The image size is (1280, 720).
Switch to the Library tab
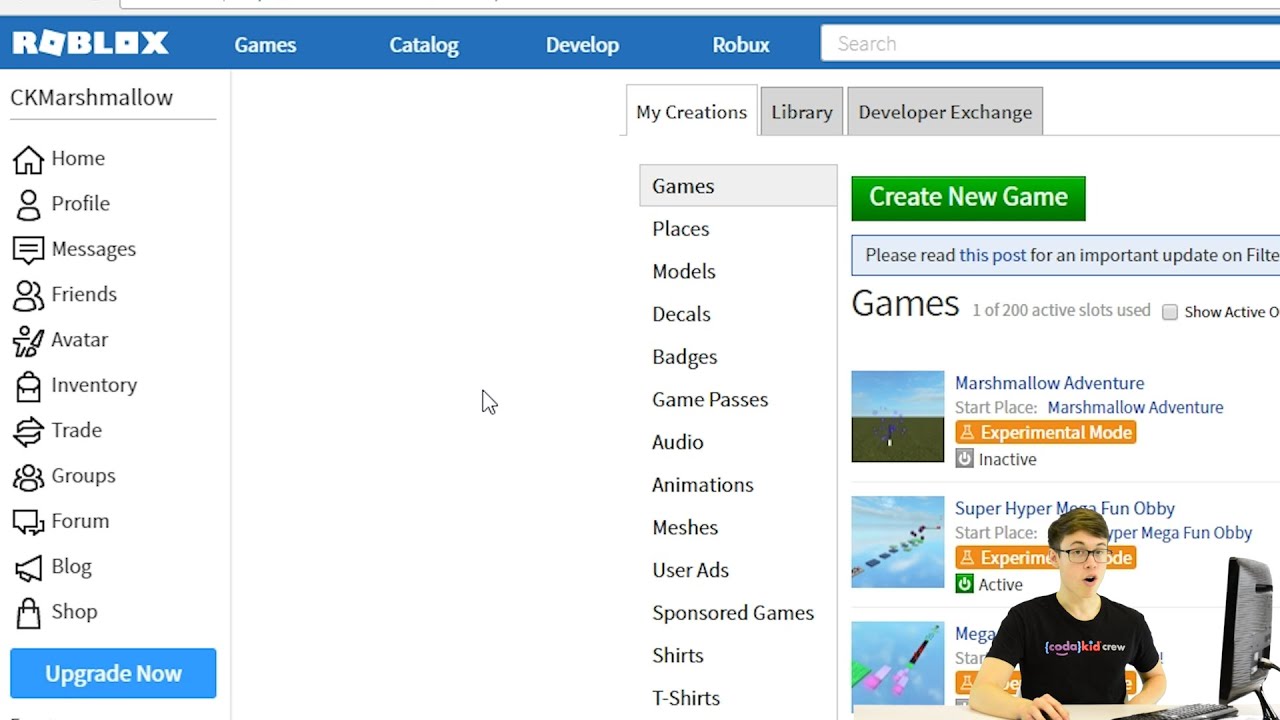click(802, 112)
